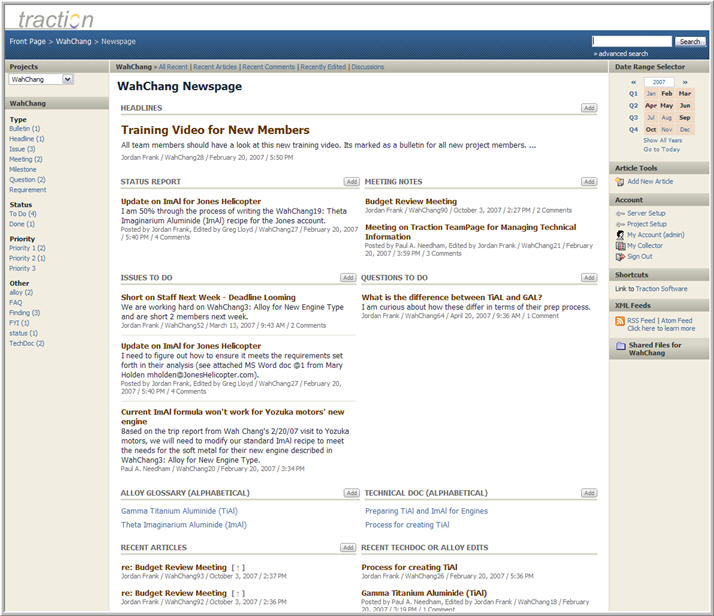
Task: Click the orange RSS feed icon
Action: pyautogui.click(x=620, y=321)
